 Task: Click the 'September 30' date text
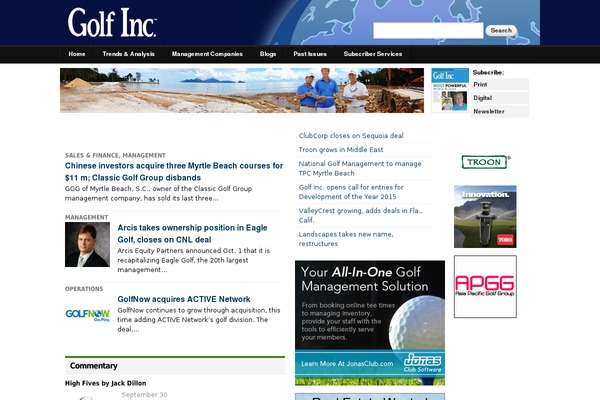(x=144, y=395)
